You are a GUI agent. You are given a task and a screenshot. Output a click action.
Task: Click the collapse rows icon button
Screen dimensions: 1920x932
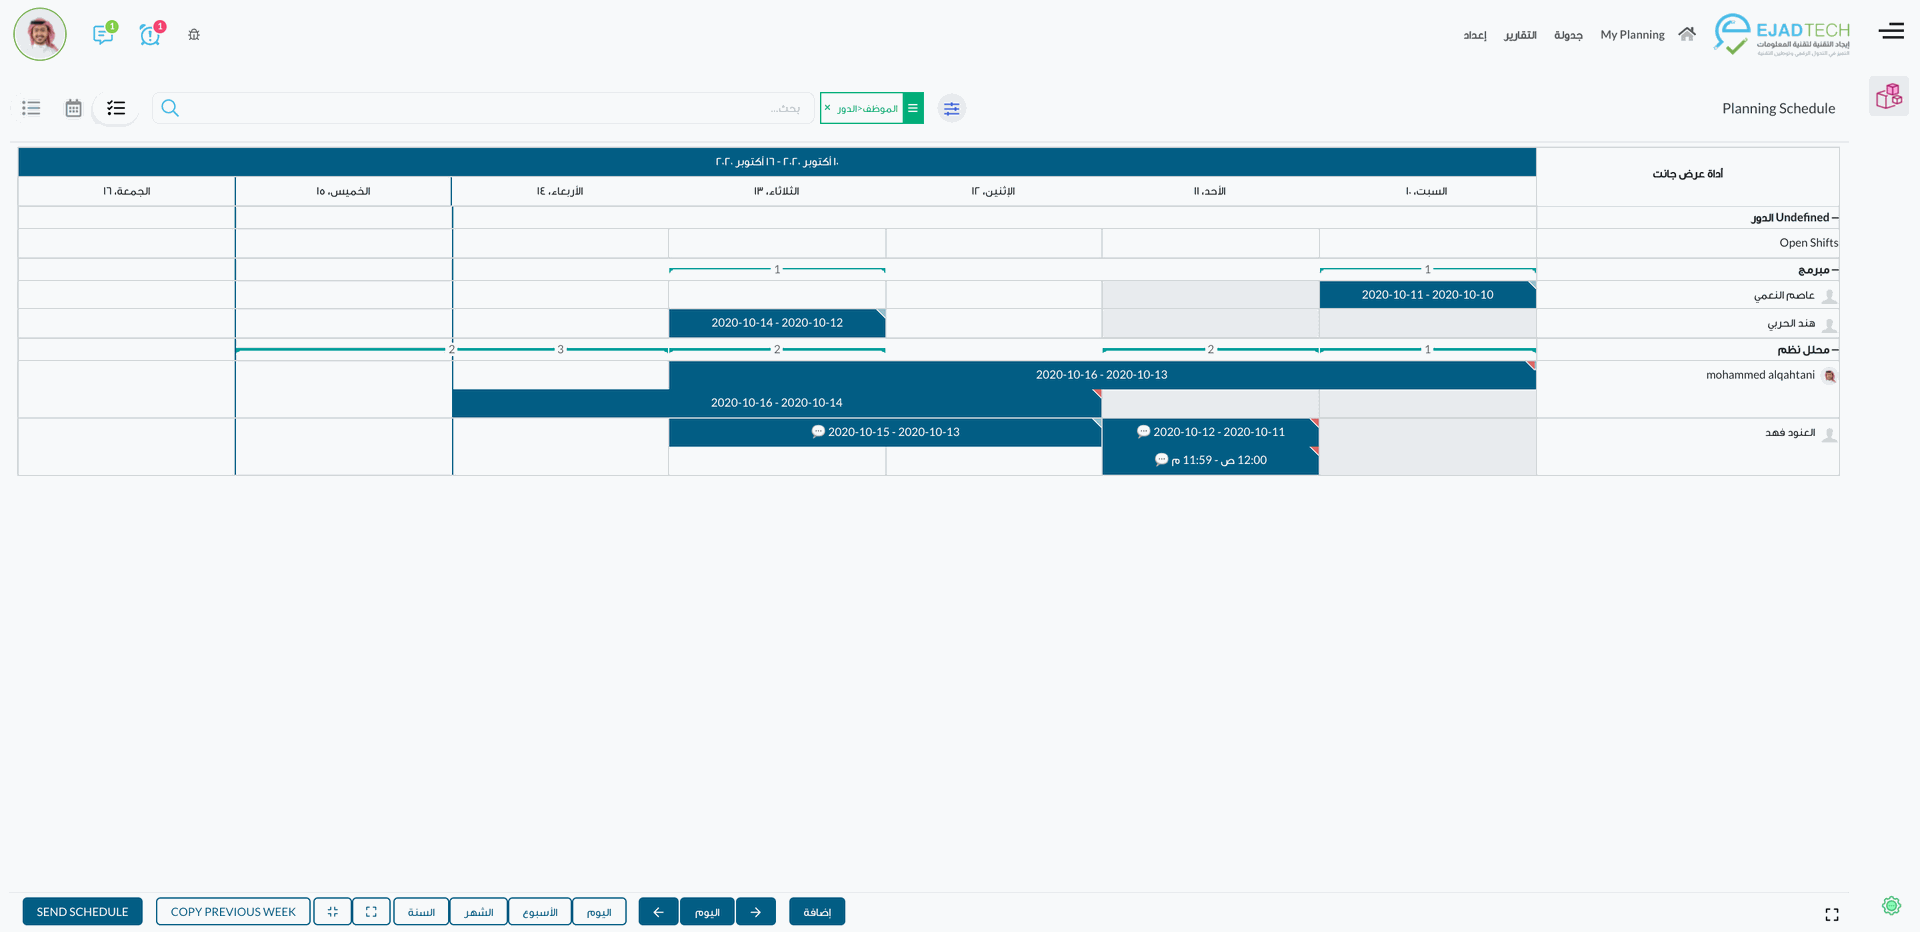[332, 912]
